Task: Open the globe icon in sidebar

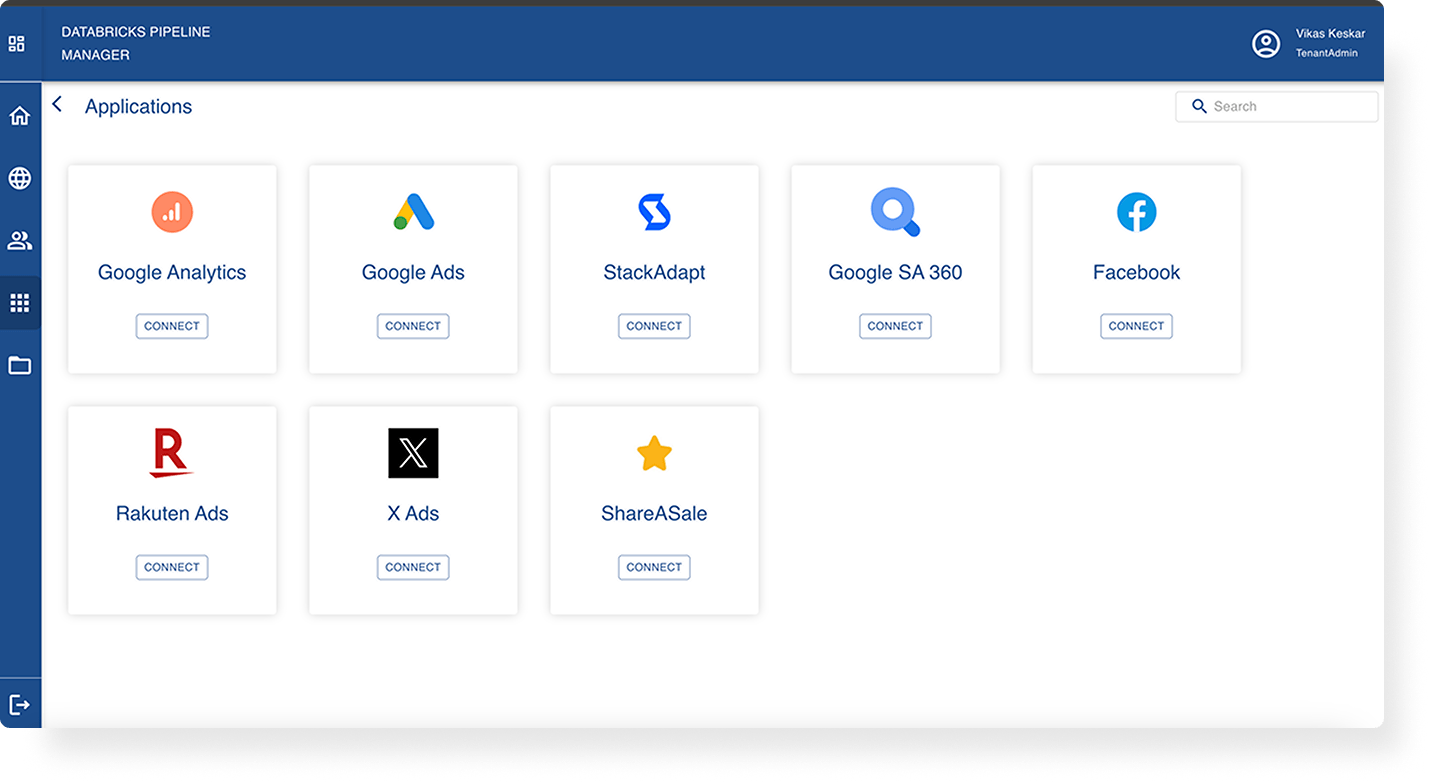Action: (x=19, y=178)
